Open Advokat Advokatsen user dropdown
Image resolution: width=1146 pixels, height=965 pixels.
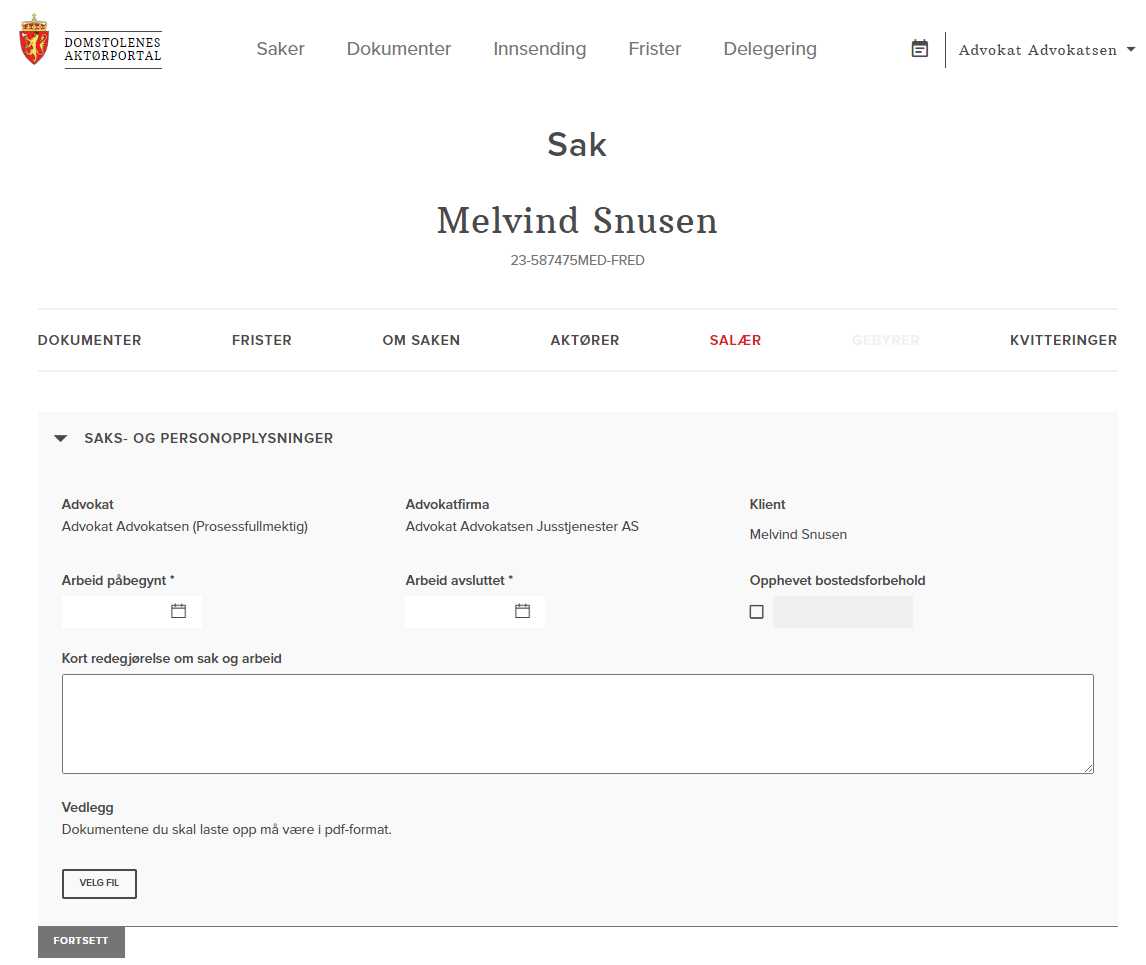click(1047, 50)
